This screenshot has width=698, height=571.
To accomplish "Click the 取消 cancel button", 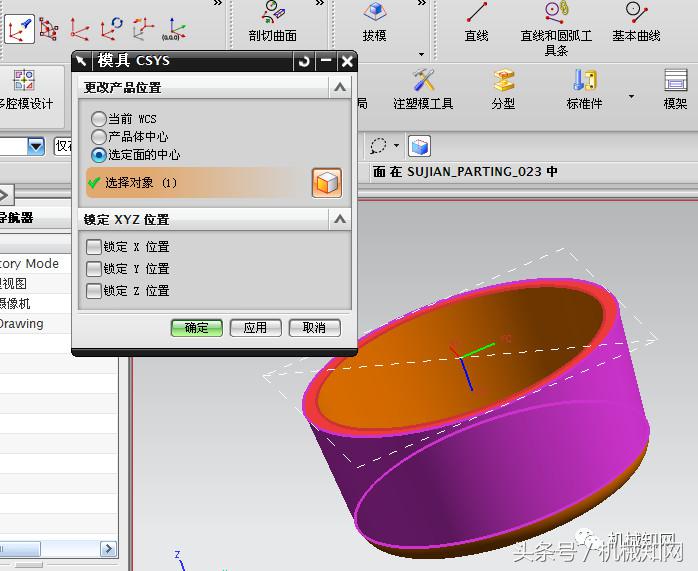I will [x=314, y=328].
